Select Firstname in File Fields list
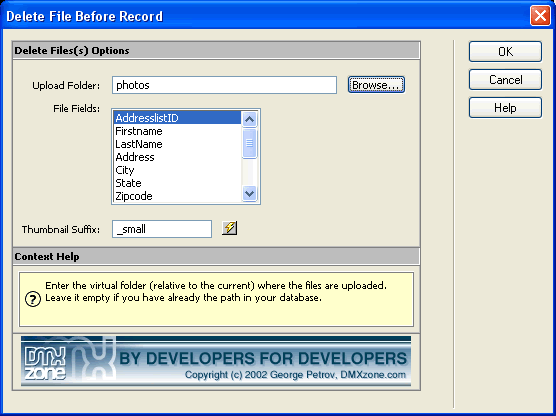The image size is (556, 416). [177, 131]
